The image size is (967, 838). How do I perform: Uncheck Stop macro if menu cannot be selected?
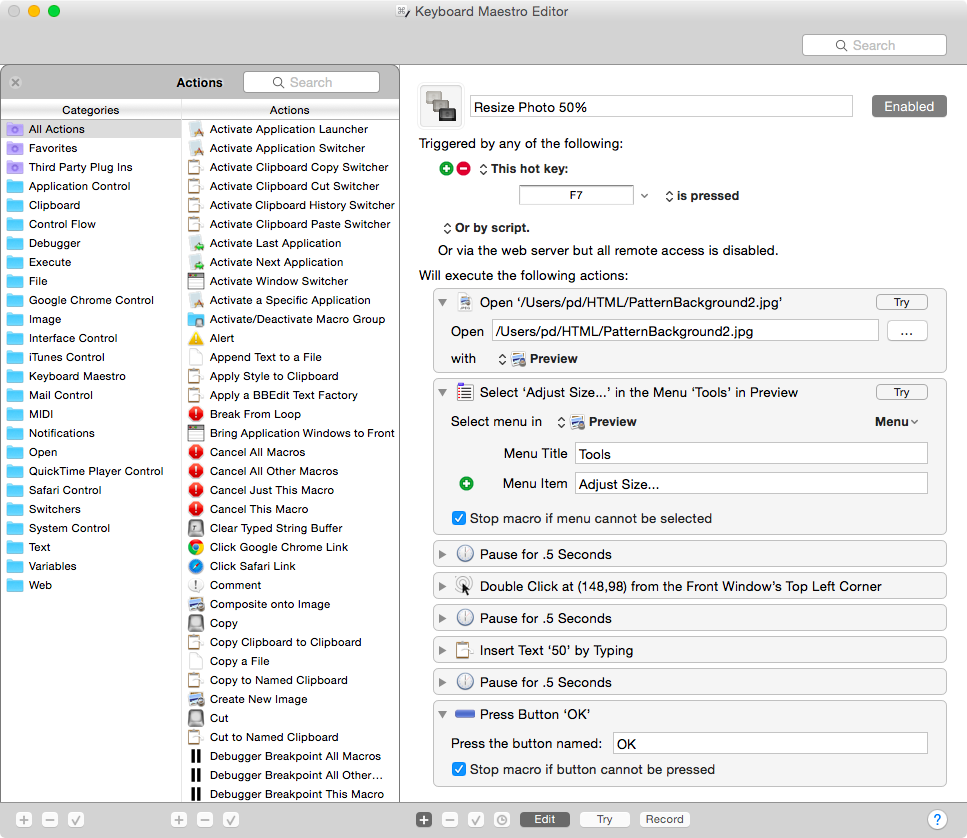click(x=458, y=518)
